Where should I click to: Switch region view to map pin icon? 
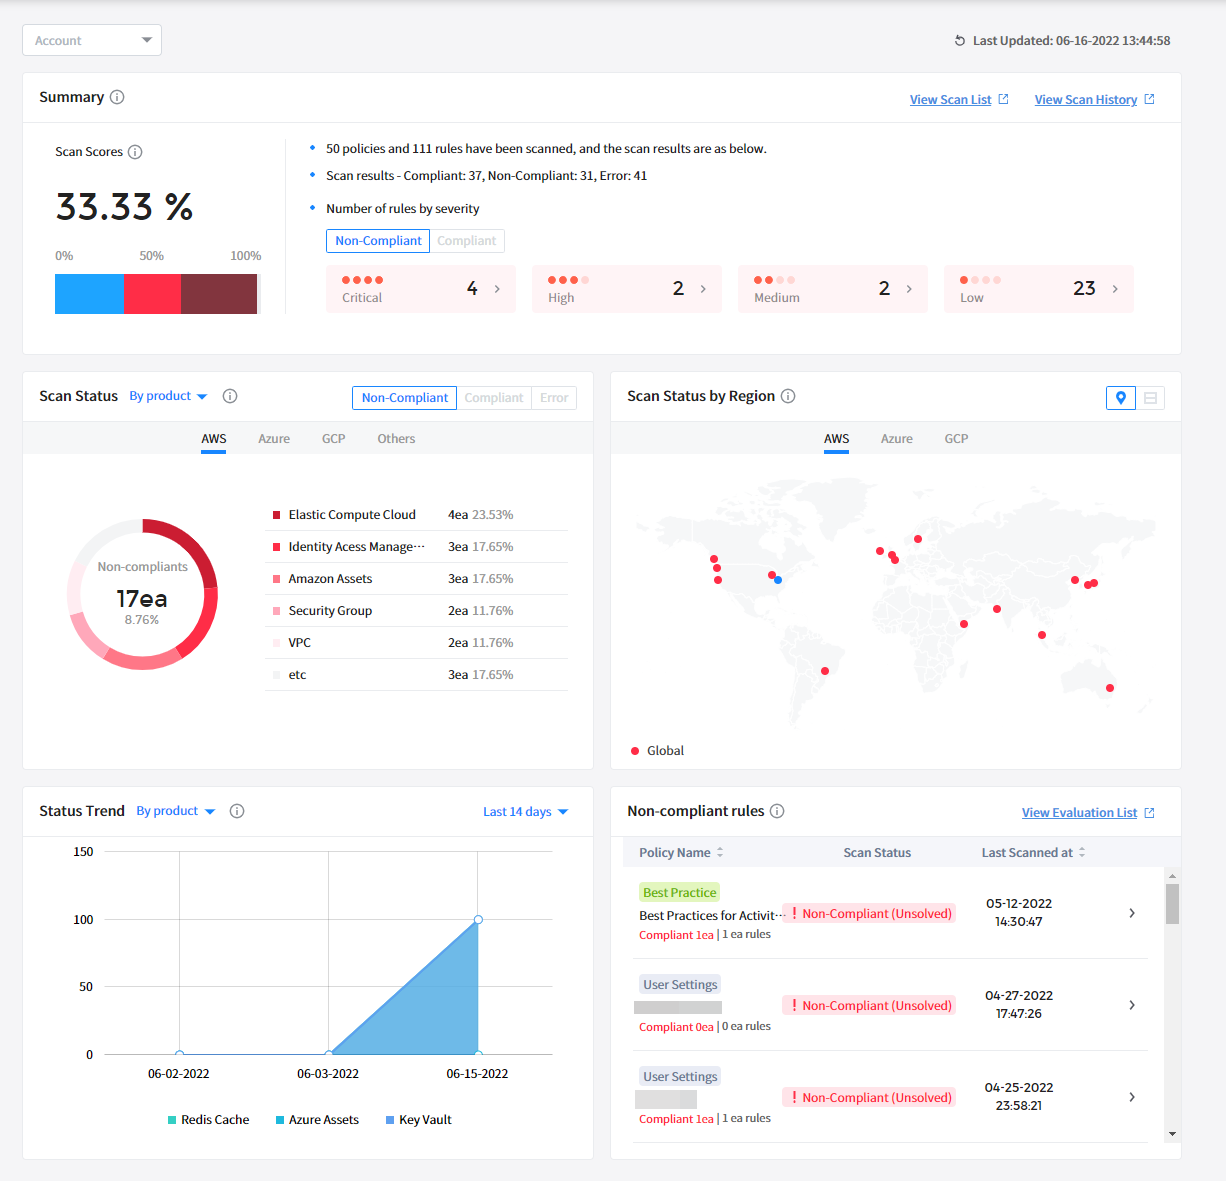point(1120,398)
